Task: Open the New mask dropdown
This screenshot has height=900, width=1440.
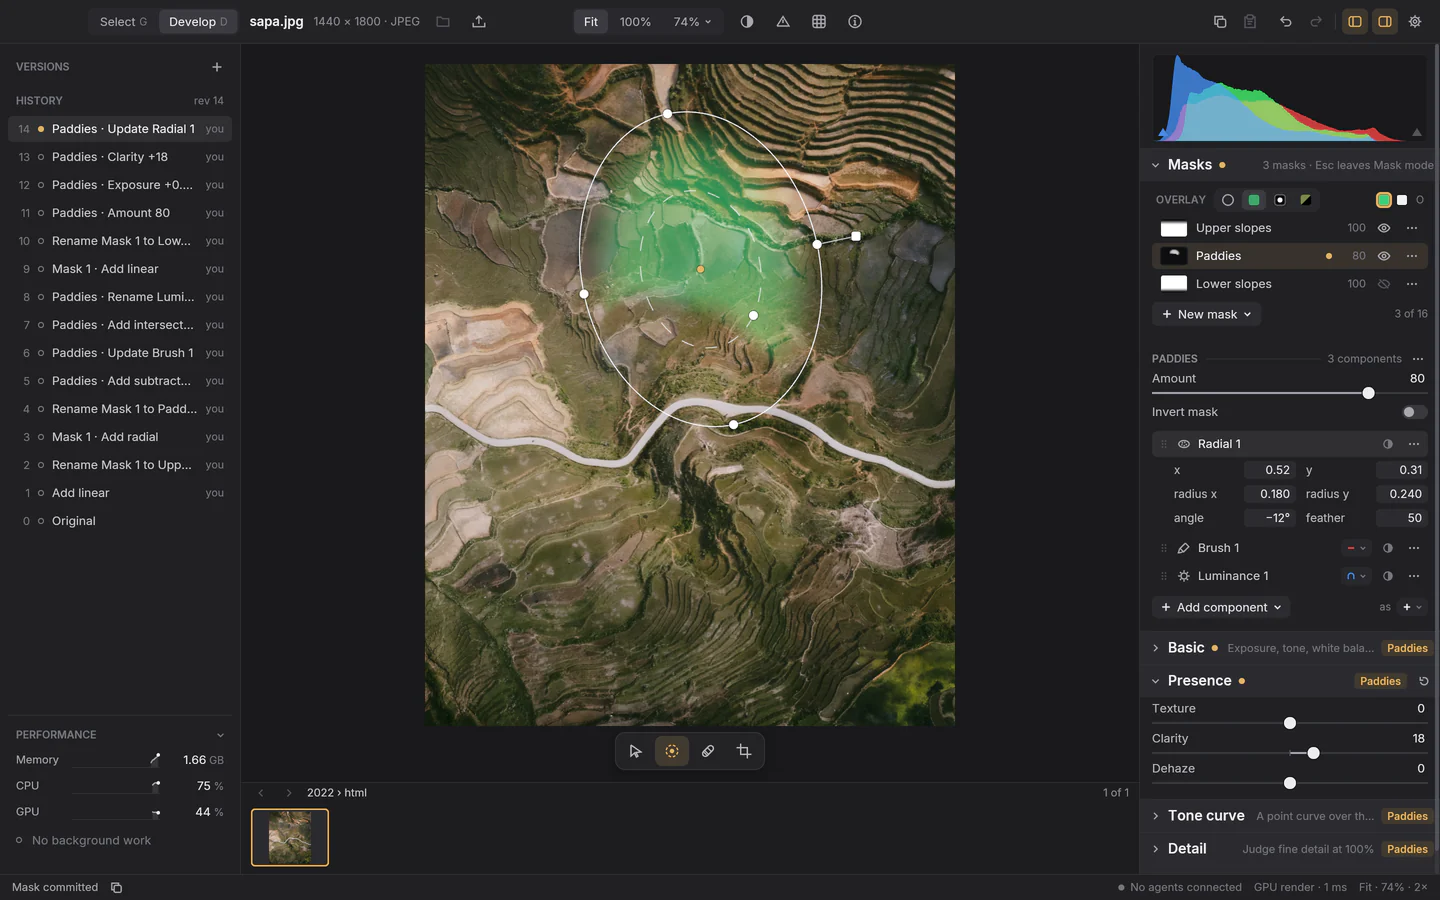Action: [1206, 314]
